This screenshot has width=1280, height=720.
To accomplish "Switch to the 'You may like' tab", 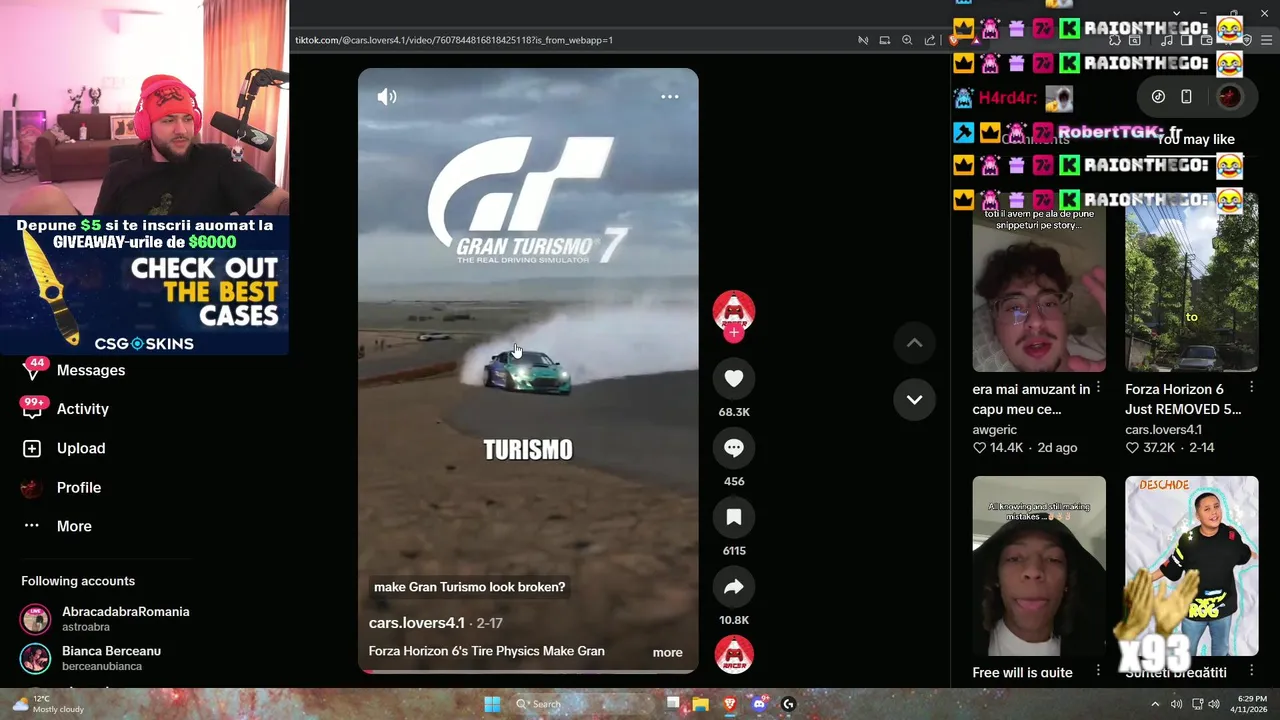I will click(x=1196, y=139).
